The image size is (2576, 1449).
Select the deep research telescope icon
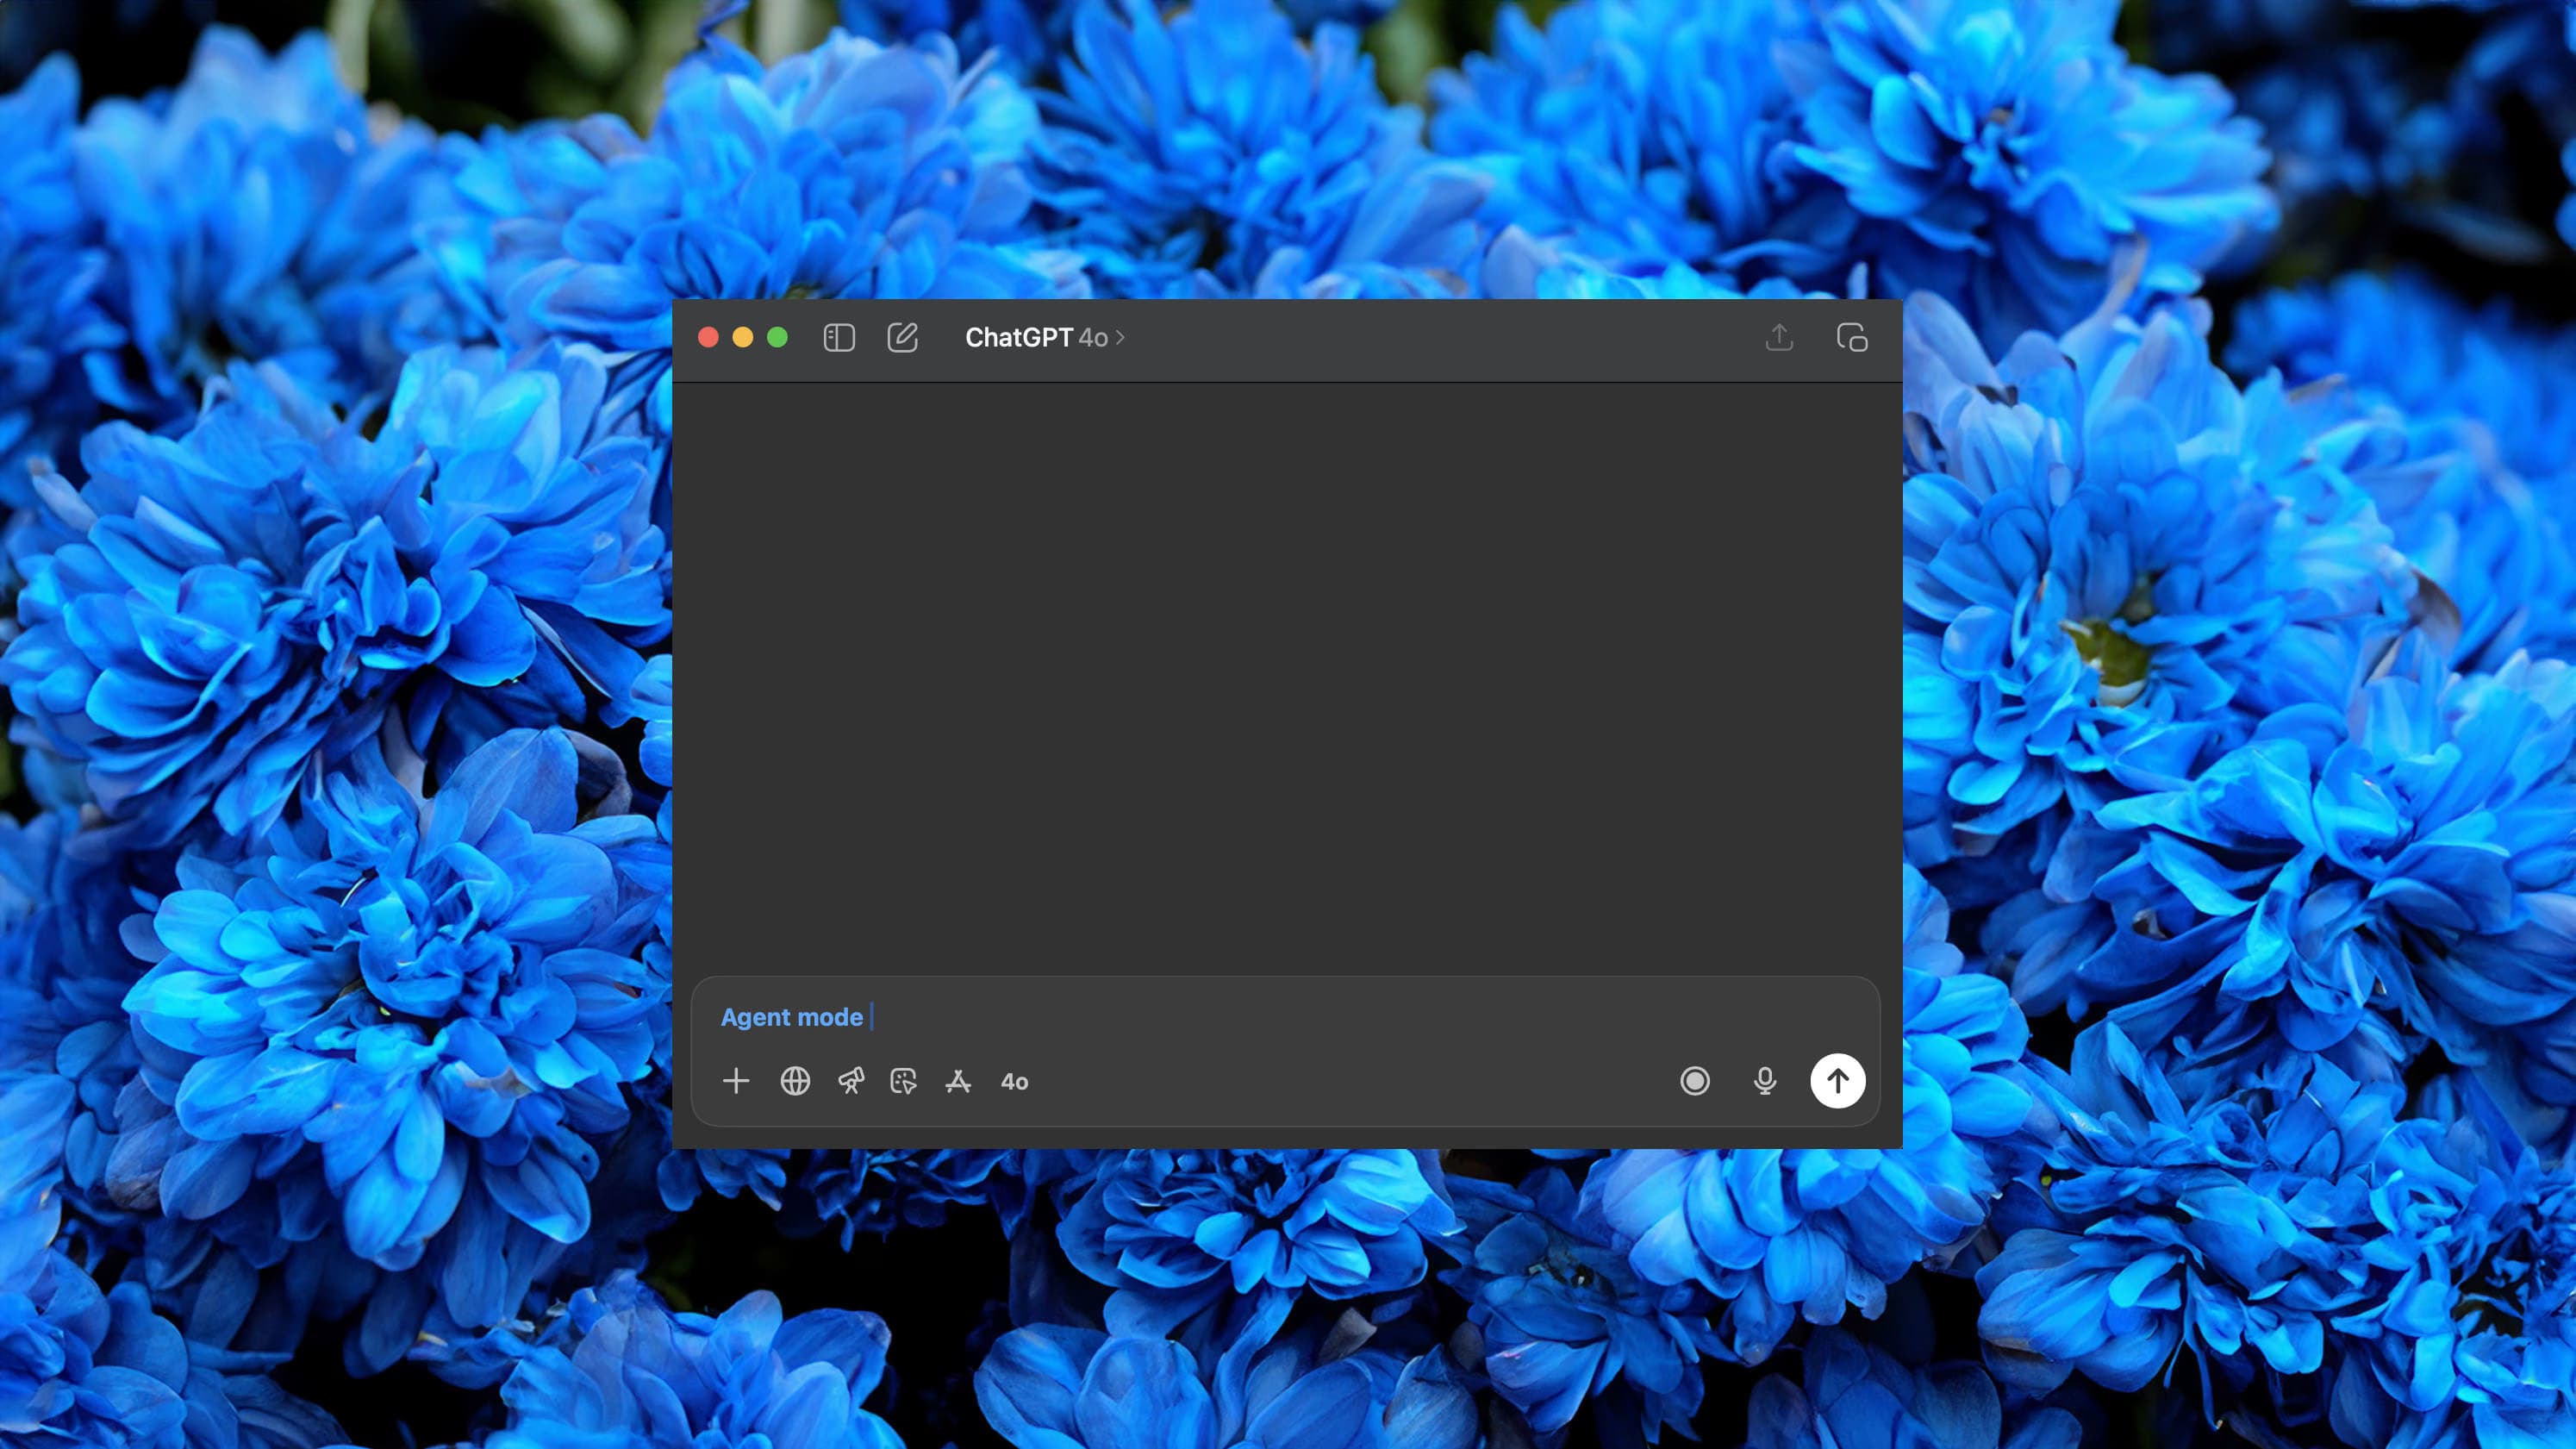tap(851, 1081)
